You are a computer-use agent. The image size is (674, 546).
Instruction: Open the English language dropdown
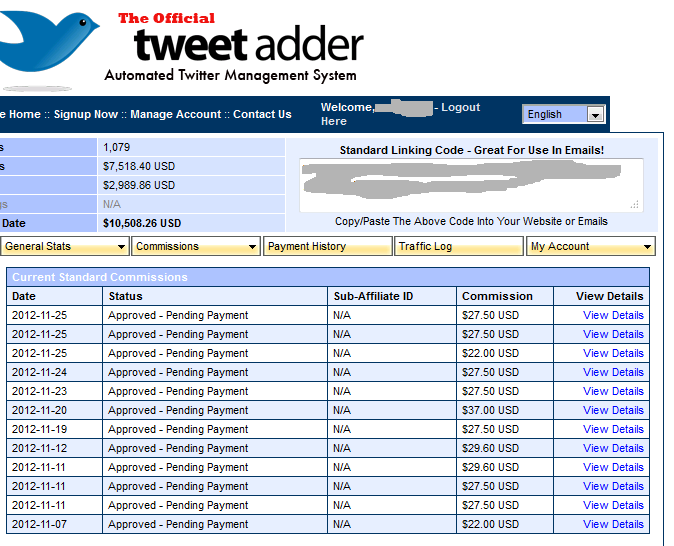(x=564, y=114)
